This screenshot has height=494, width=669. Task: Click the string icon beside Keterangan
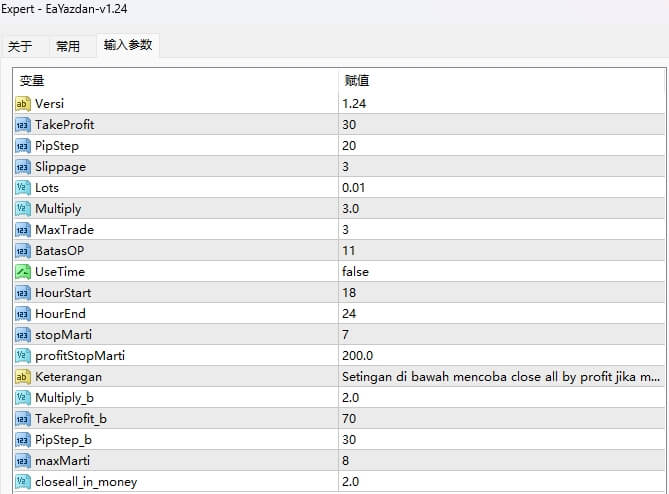(23, 377)
